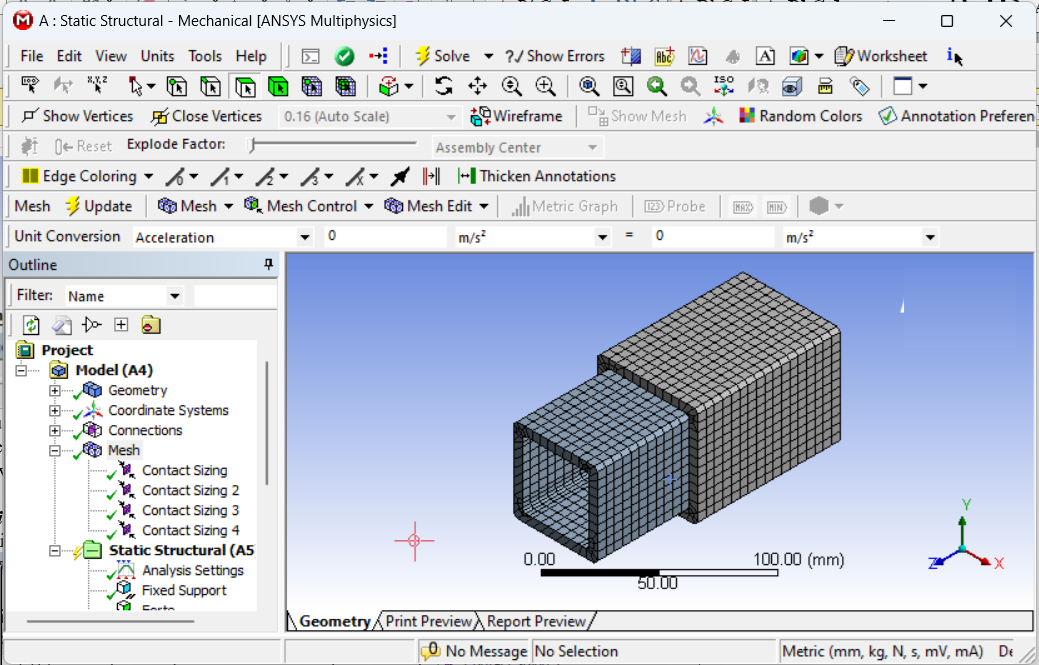Select the green Body selection filter icon

click(x=278, y=87)
